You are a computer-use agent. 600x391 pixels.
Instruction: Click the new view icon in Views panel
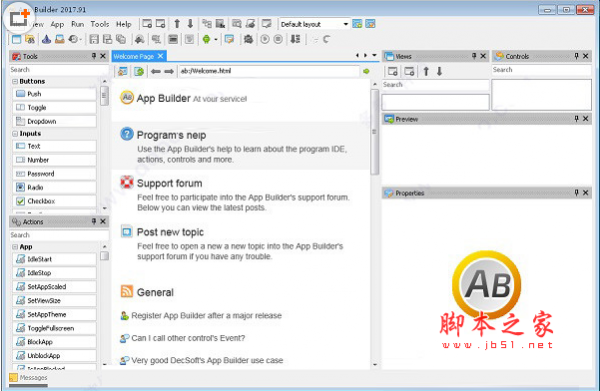393,71
